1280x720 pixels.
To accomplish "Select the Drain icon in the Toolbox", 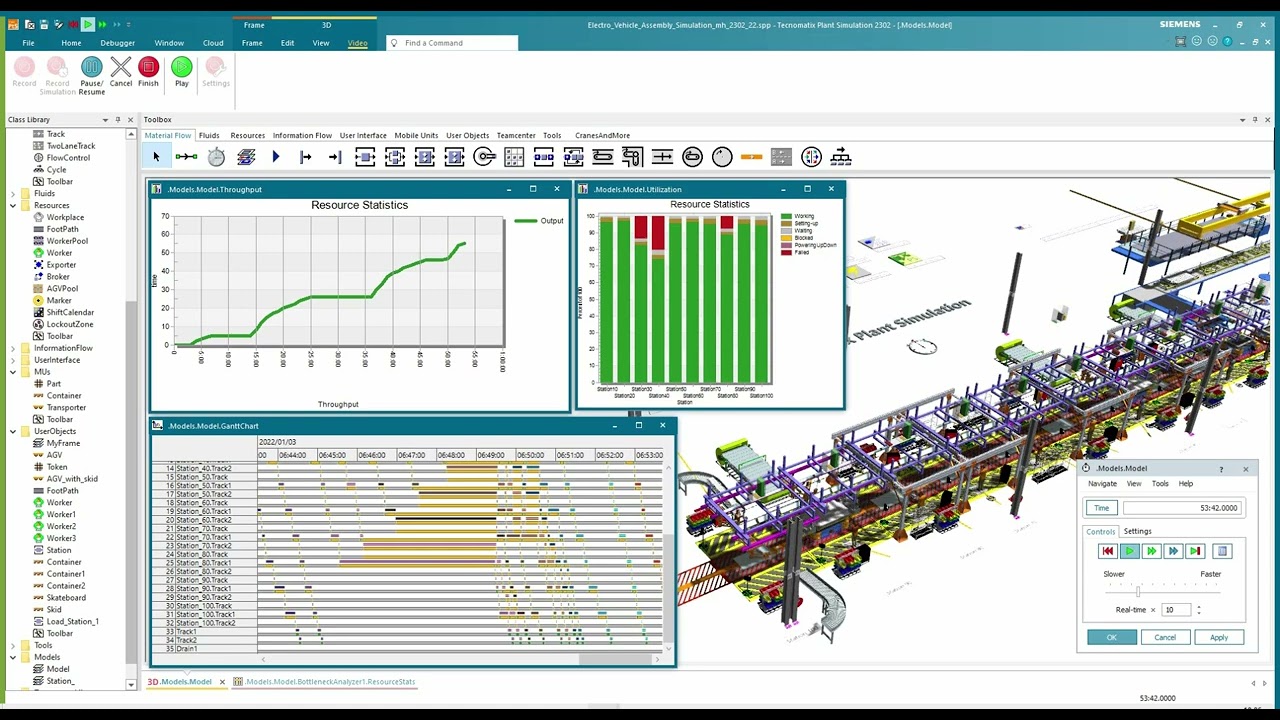I will [335, 157].
